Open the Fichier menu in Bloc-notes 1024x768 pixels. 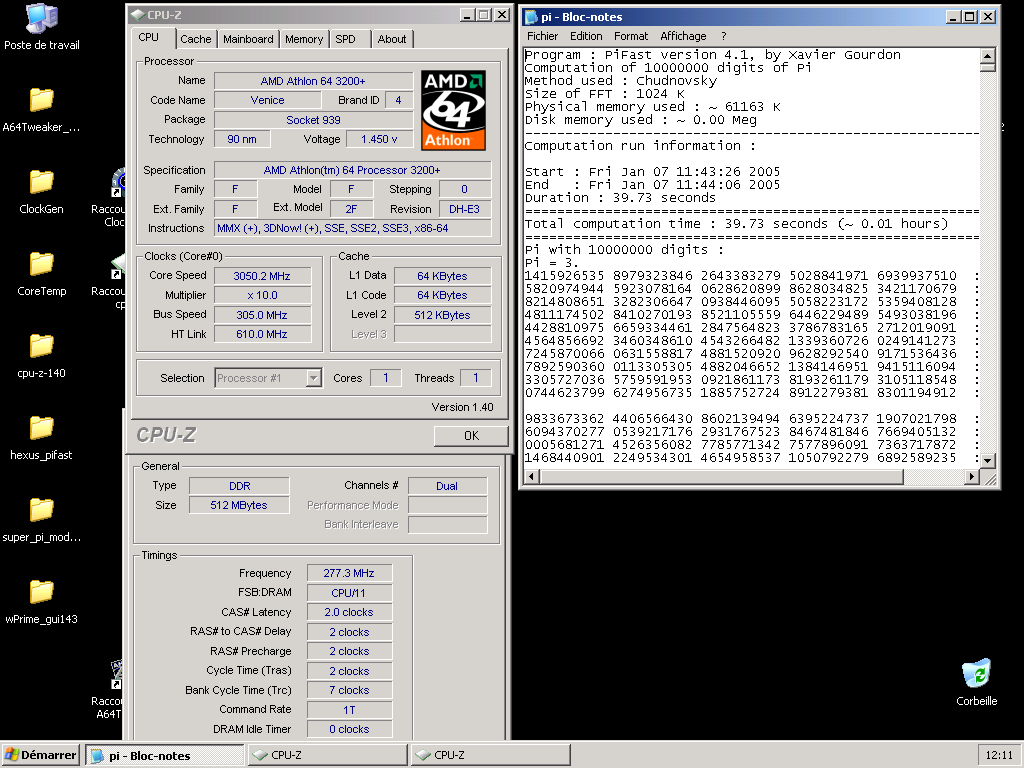pos(543,36)
